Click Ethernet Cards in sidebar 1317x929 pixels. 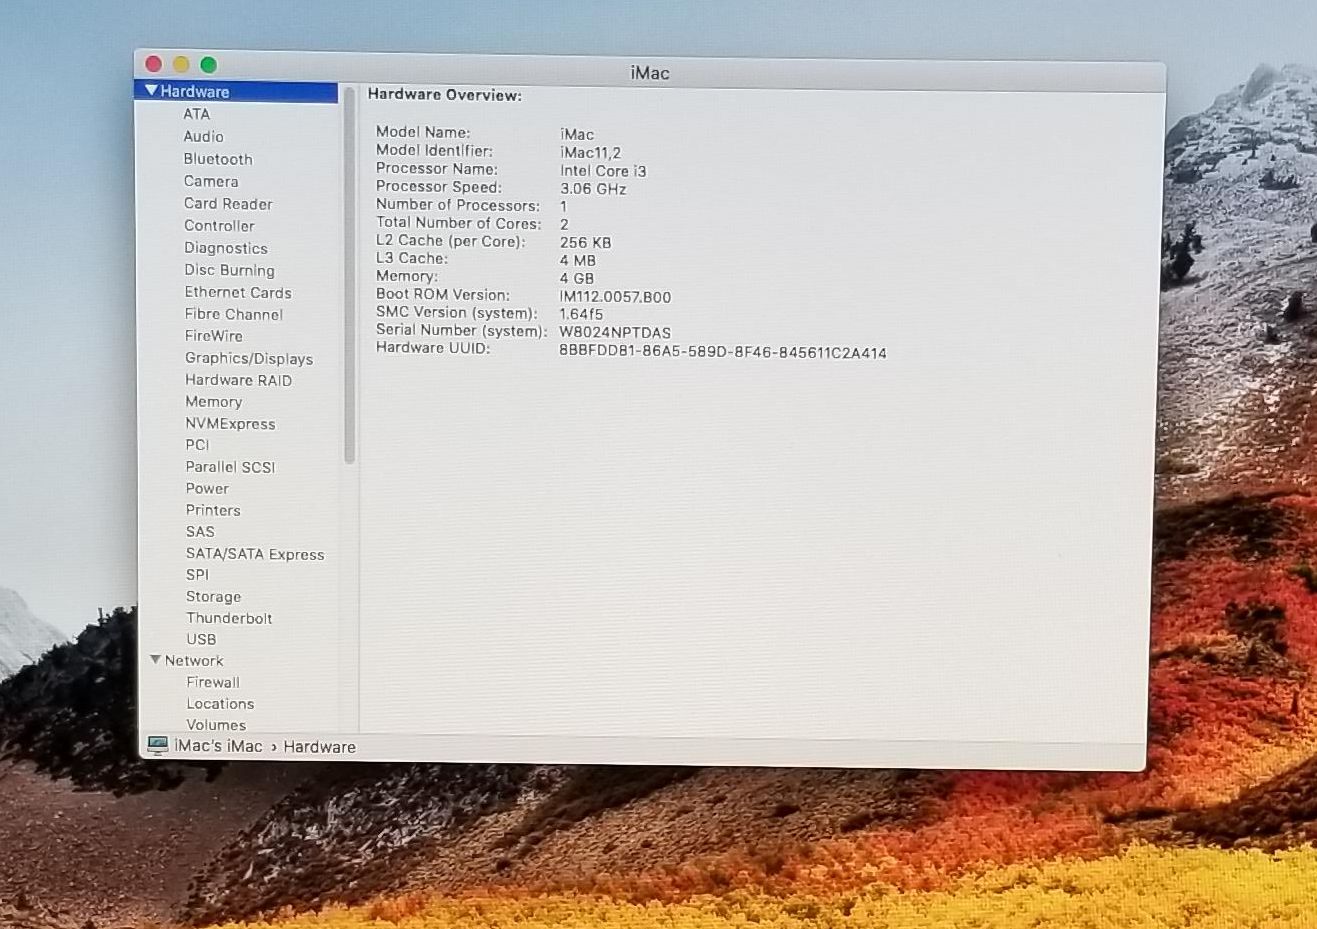238,292
